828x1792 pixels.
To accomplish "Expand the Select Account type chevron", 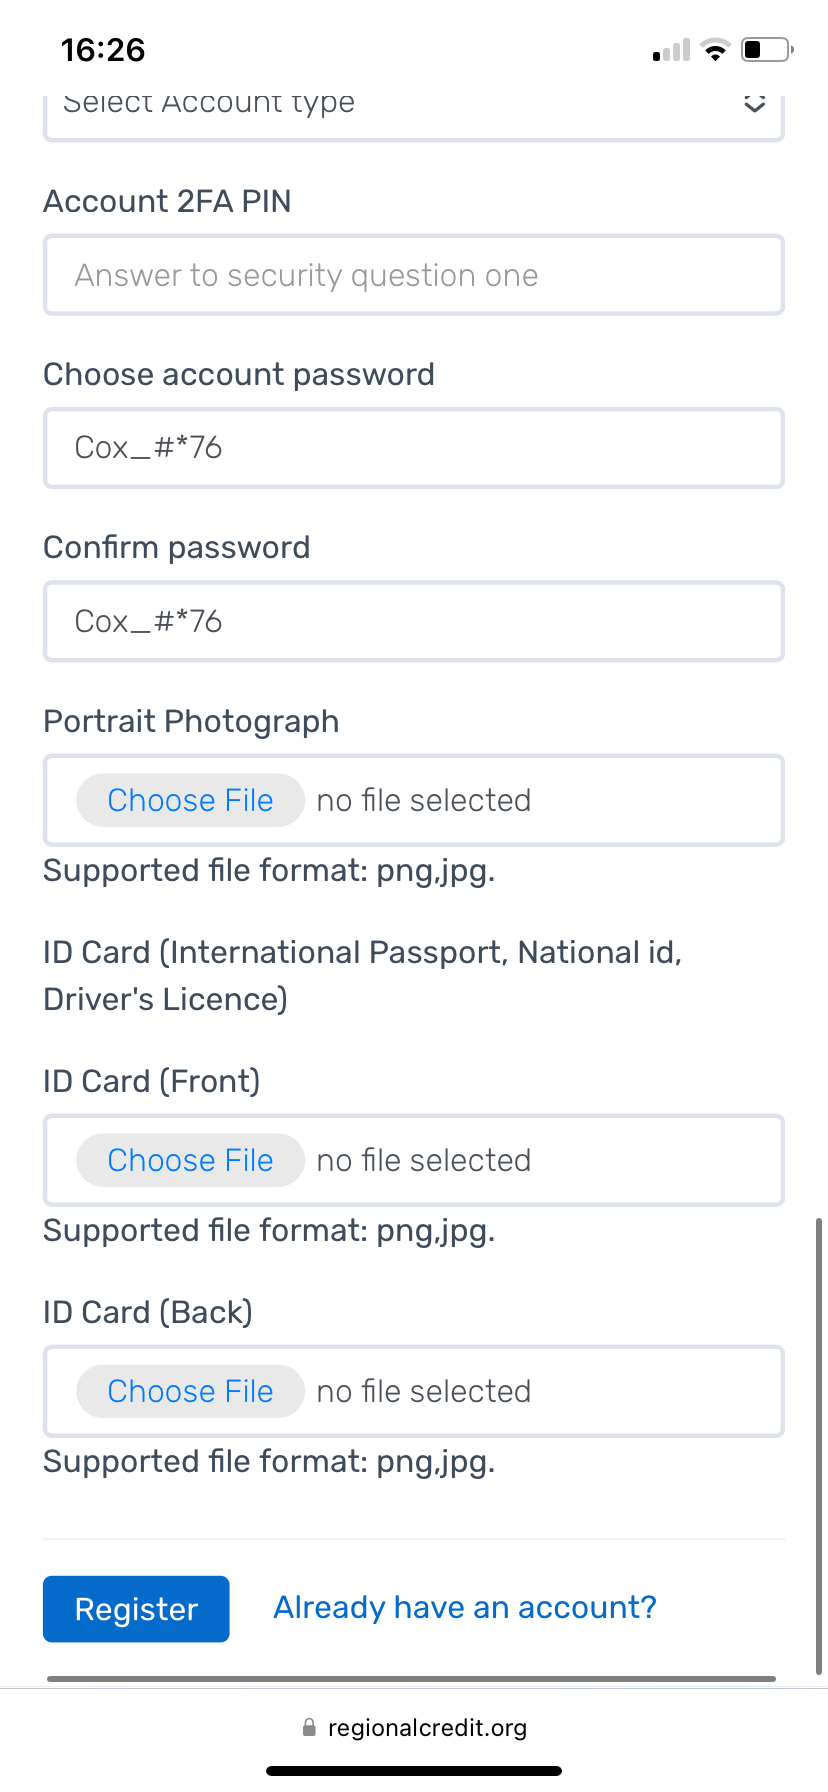I will click(x=754, y=104).
